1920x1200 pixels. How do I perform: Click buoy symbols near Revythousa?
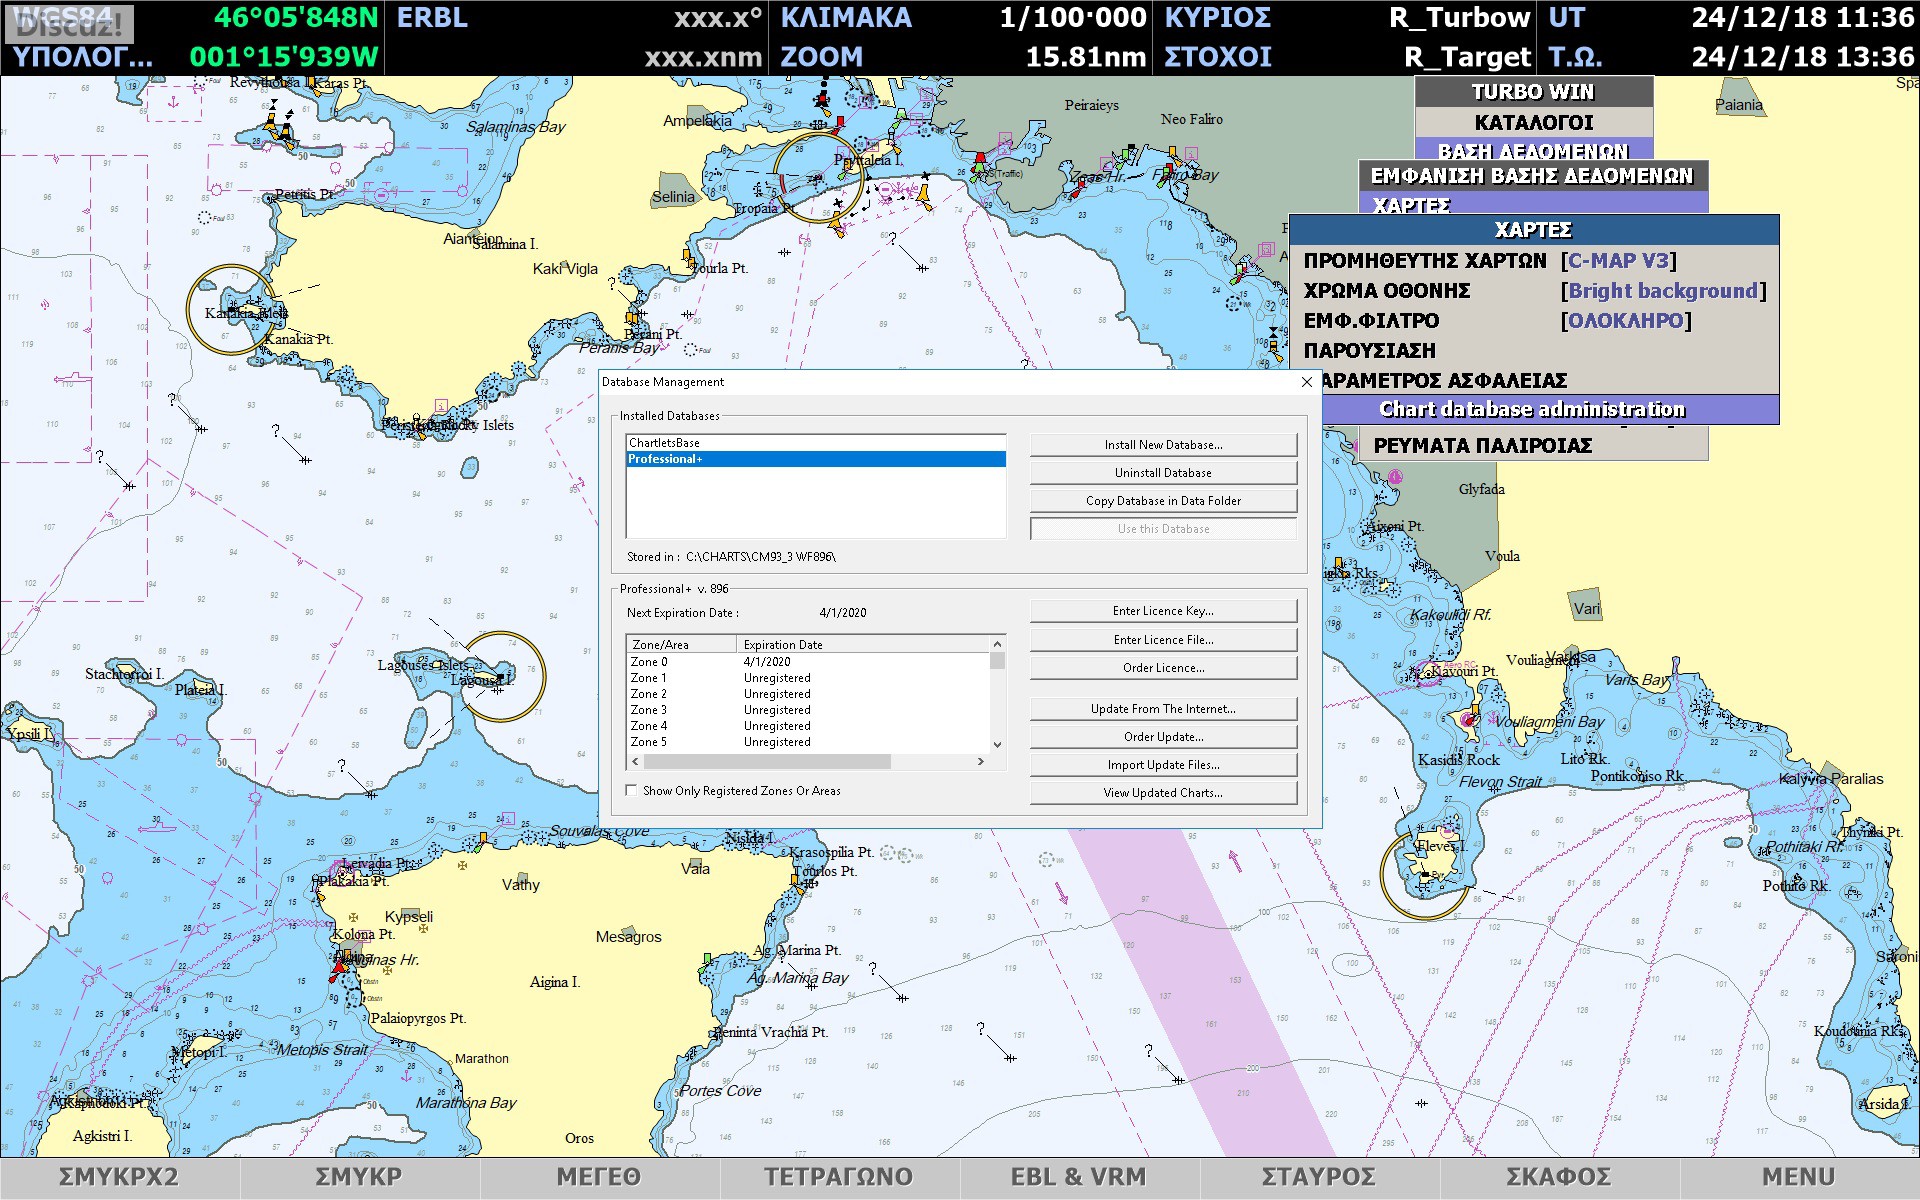[279, 130]
